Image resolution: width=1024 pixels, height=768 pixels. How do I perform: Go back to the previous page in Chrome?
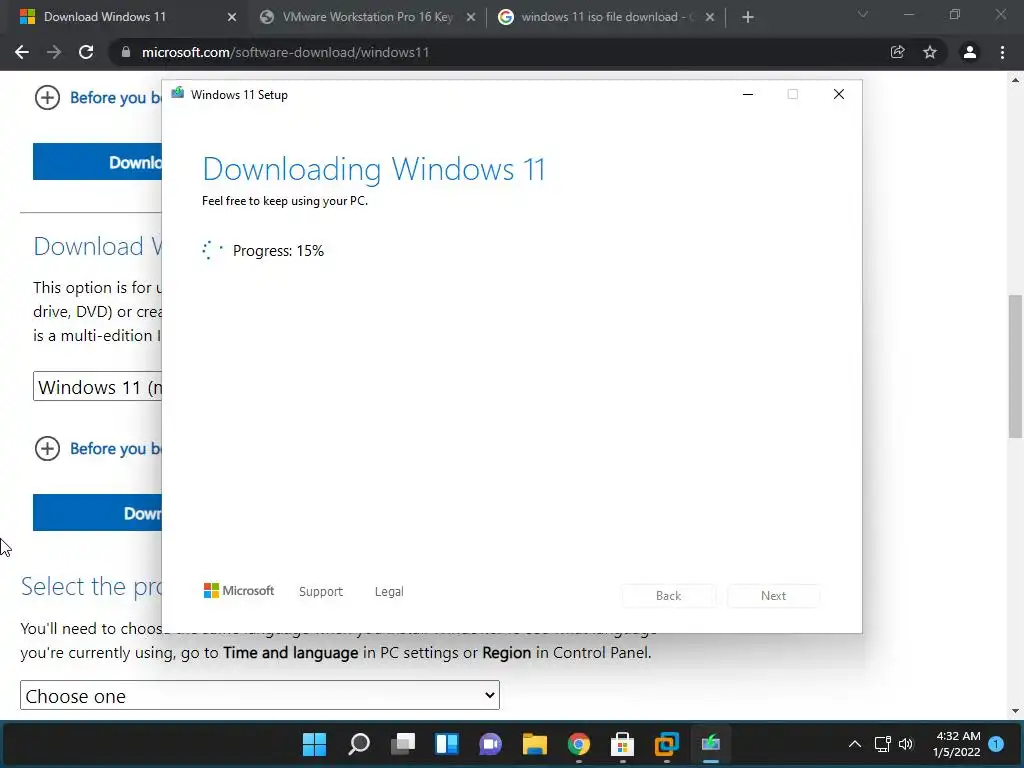click(22, 52)
